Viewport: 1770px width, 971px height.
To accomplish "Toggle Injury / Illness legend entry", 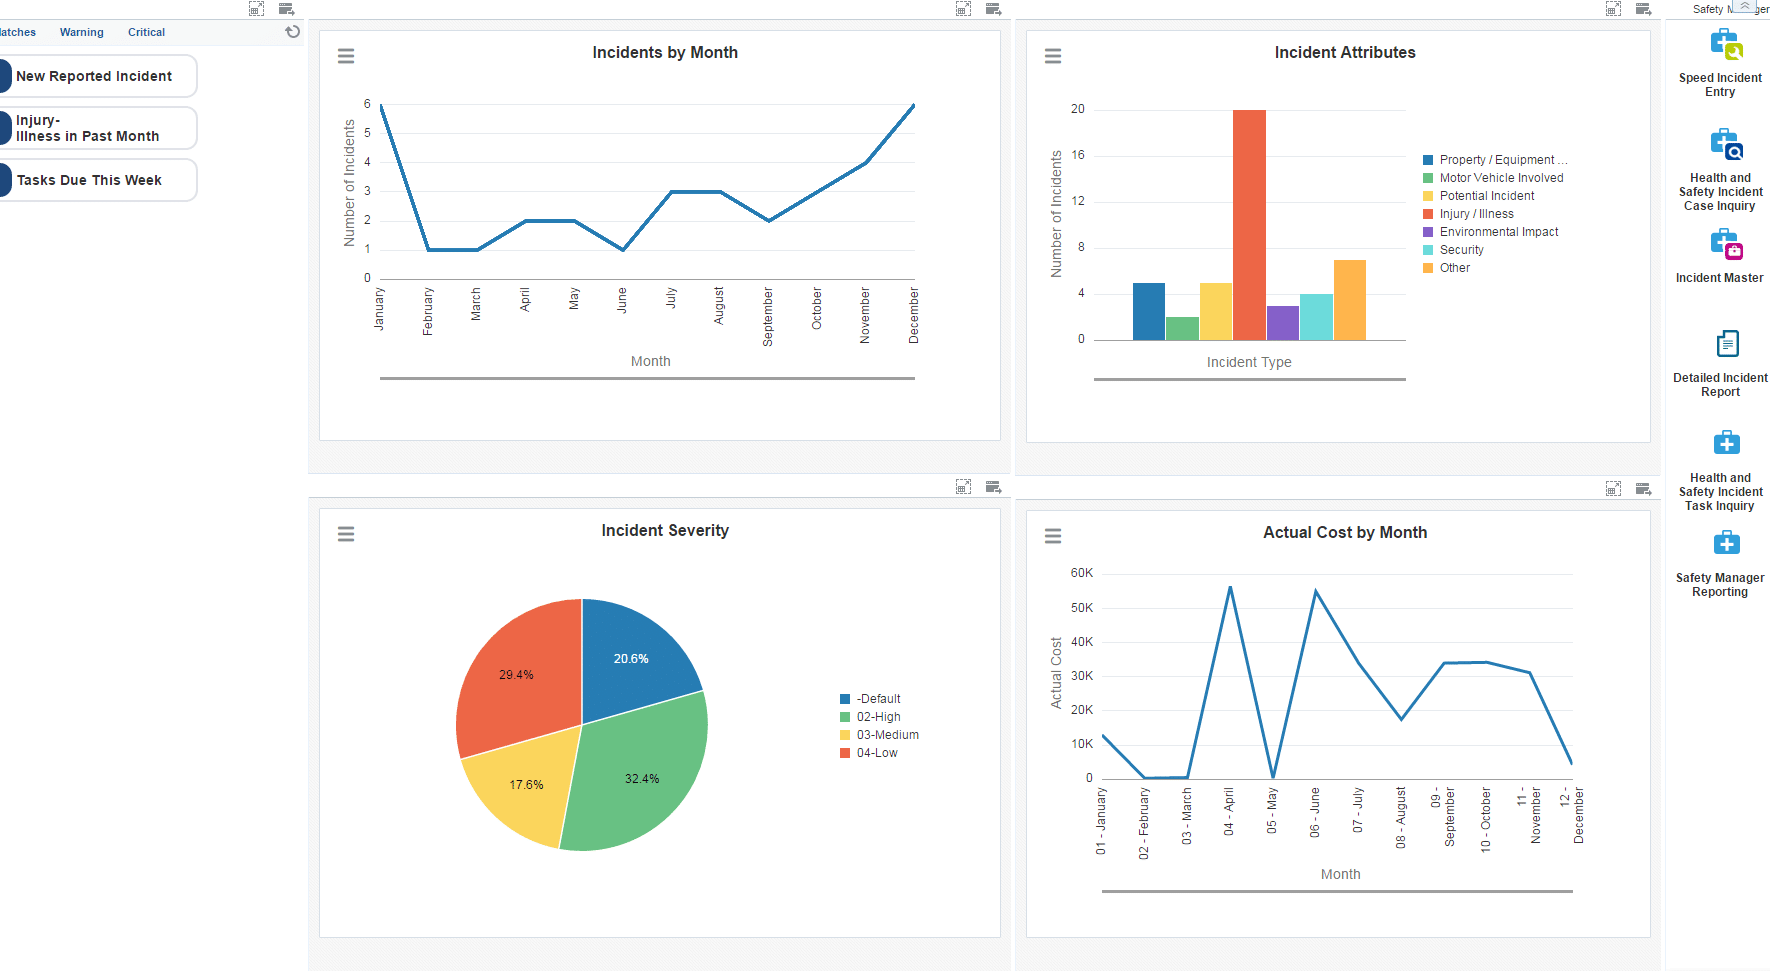I will coord(1469,214).
